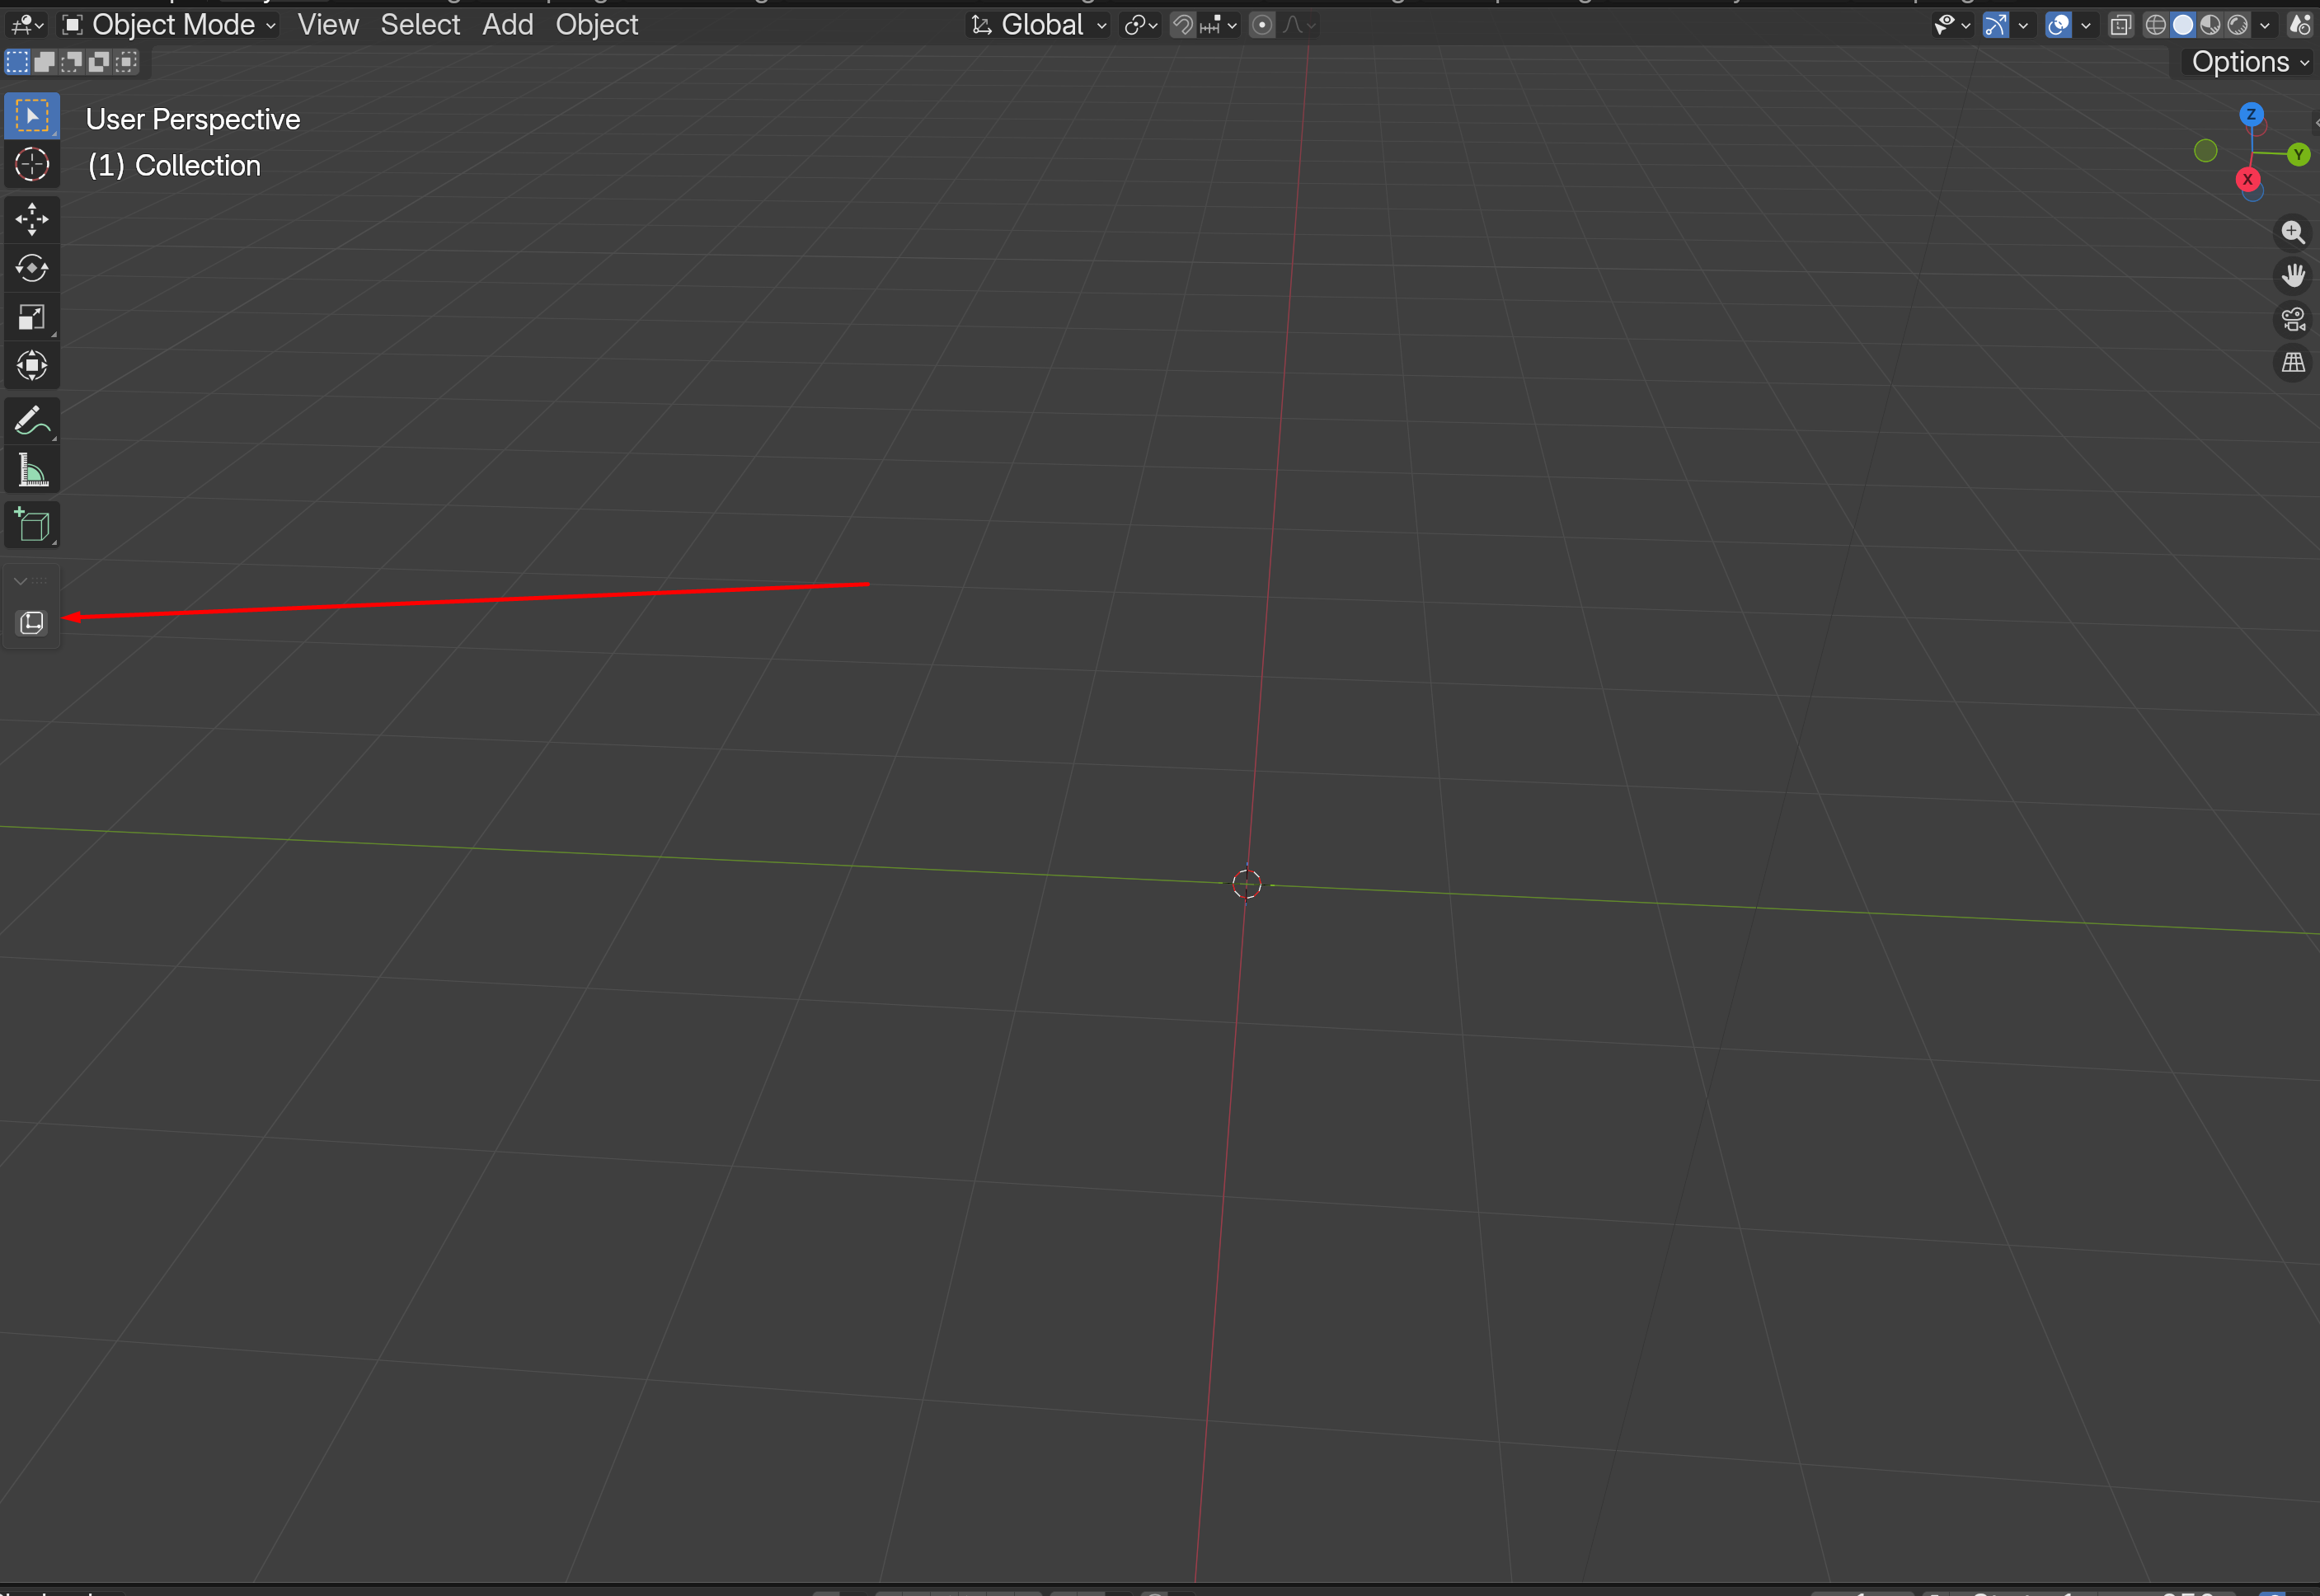The width and height of the screenshot is (2320, 1596).
Task: Select the Select Box tool
Action: (32, 116)
